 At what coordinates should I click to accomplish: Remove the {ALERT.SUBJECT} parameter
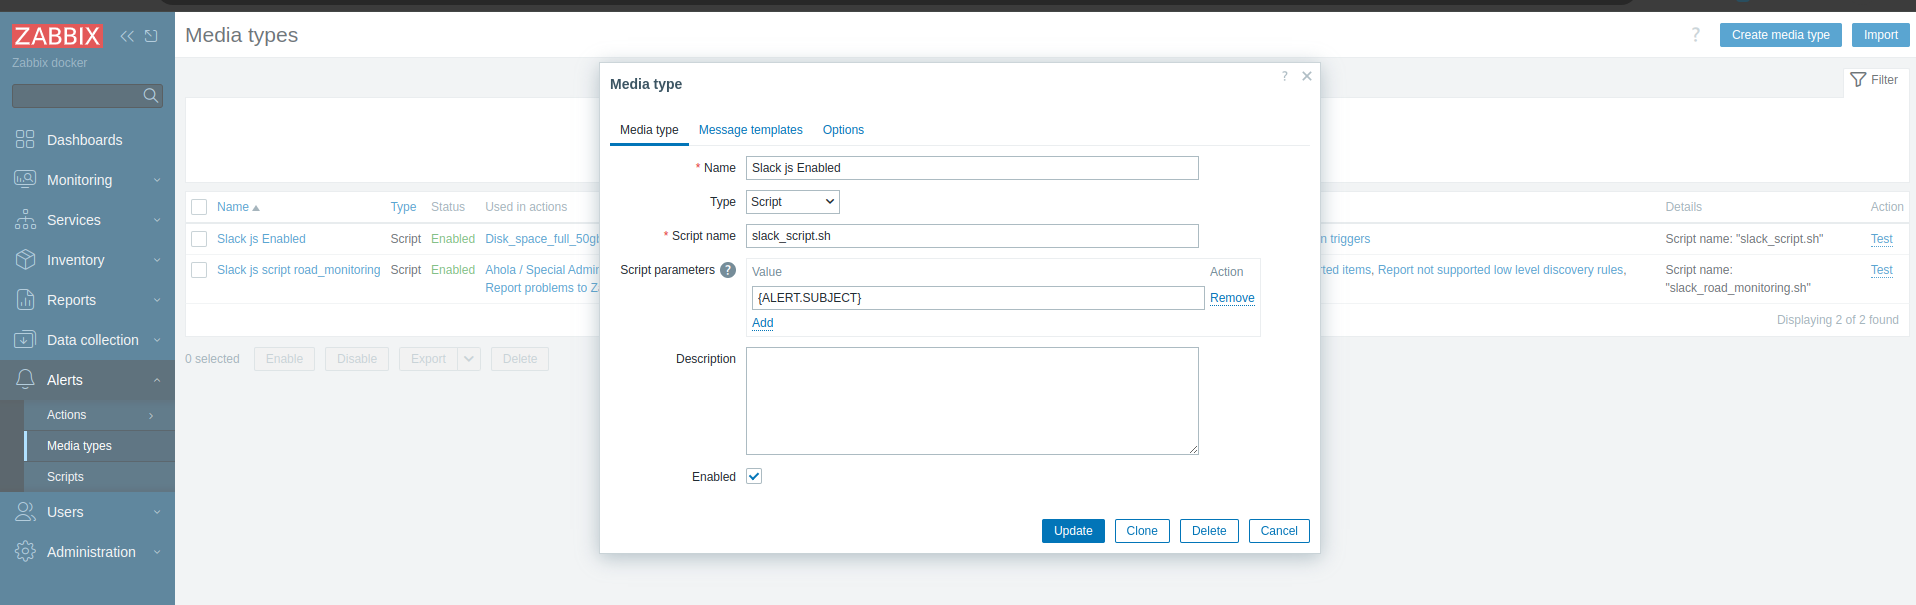(1232, 298)
